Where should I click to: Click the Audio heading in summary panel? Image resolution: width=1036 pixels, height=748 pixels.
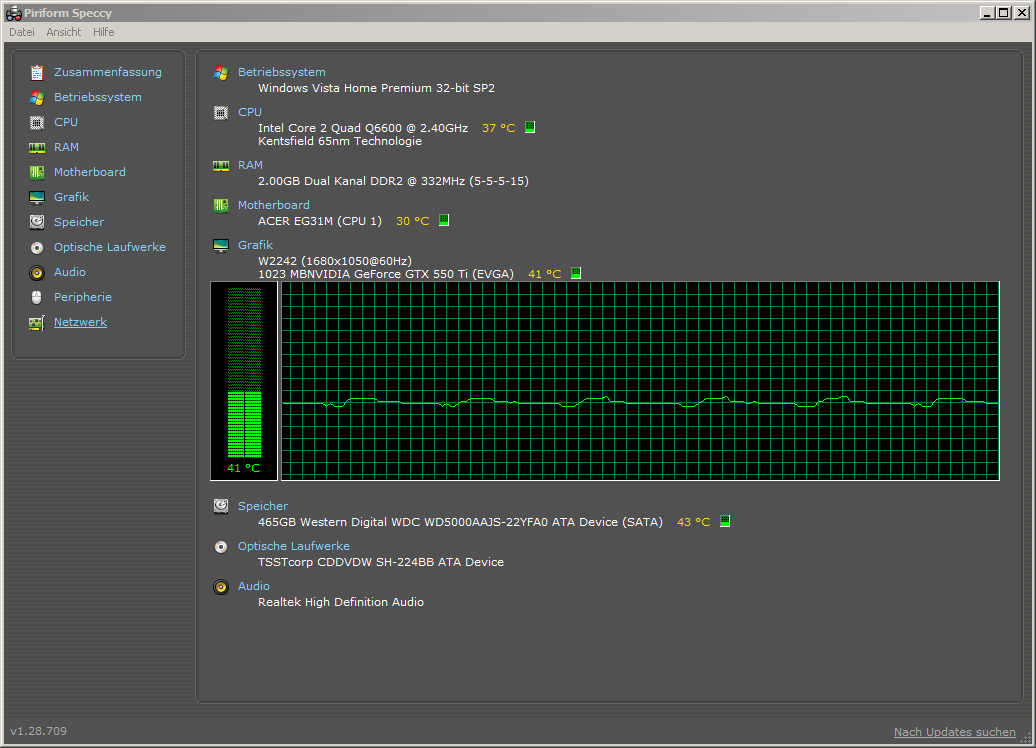(x=254, y=586)
